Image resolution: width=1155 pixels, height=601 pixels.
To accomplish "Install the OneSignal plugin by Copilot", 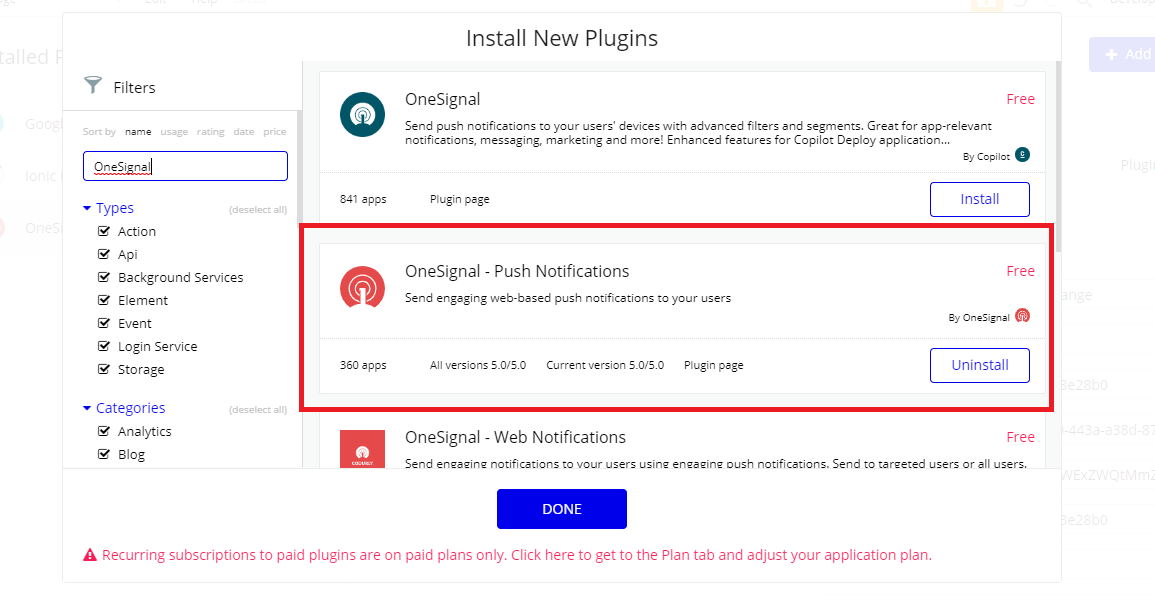I will point(979,199).
